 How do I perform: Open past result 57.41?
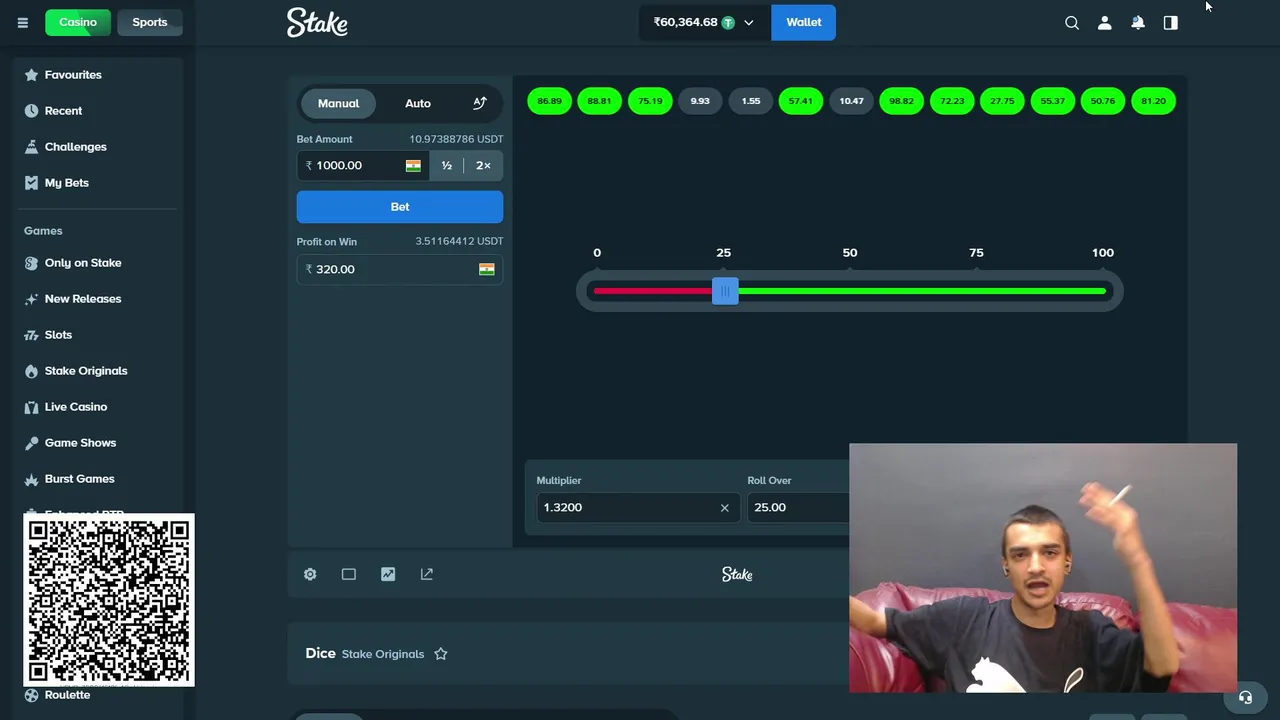point(801,101)
